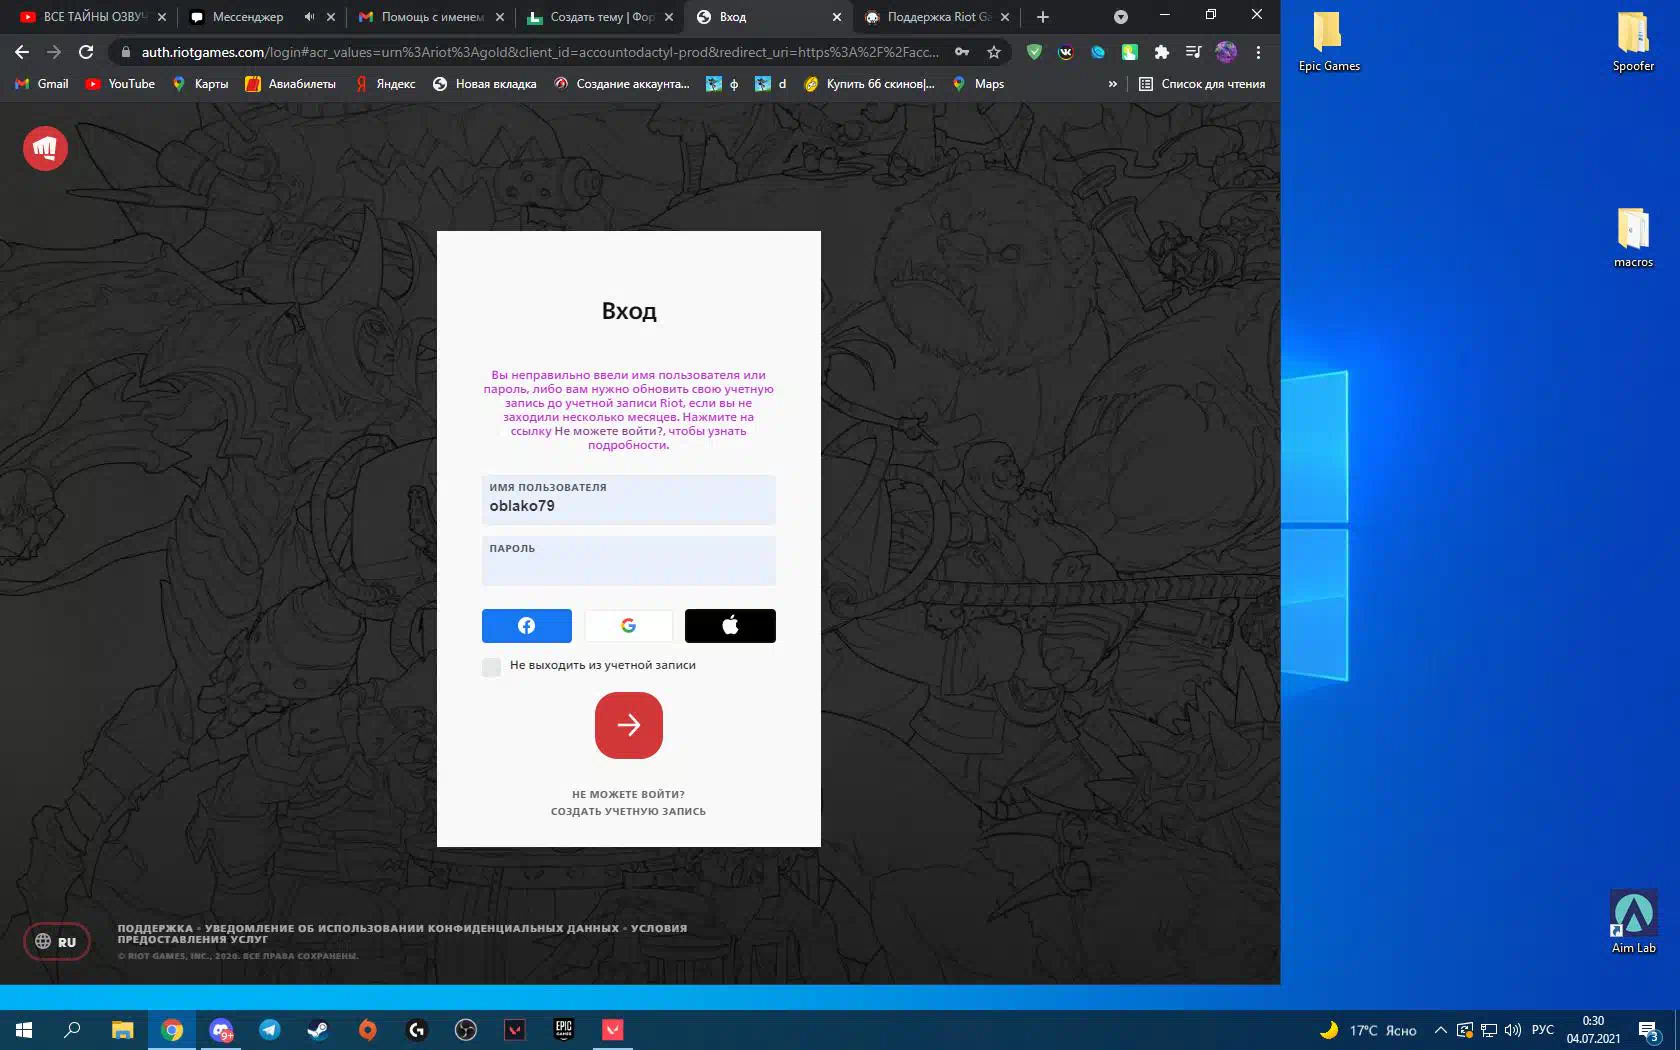
Task: Expand hidden bookmarks overflow chevron
Action: (x=1112, y=84)
